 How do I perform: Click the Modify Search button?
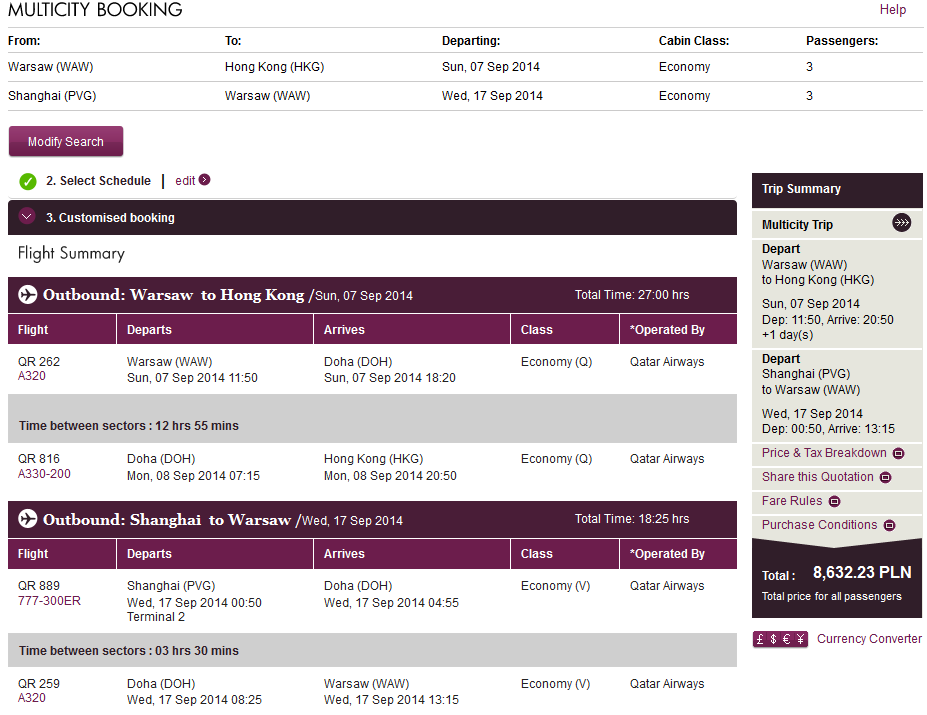[66, 141]
